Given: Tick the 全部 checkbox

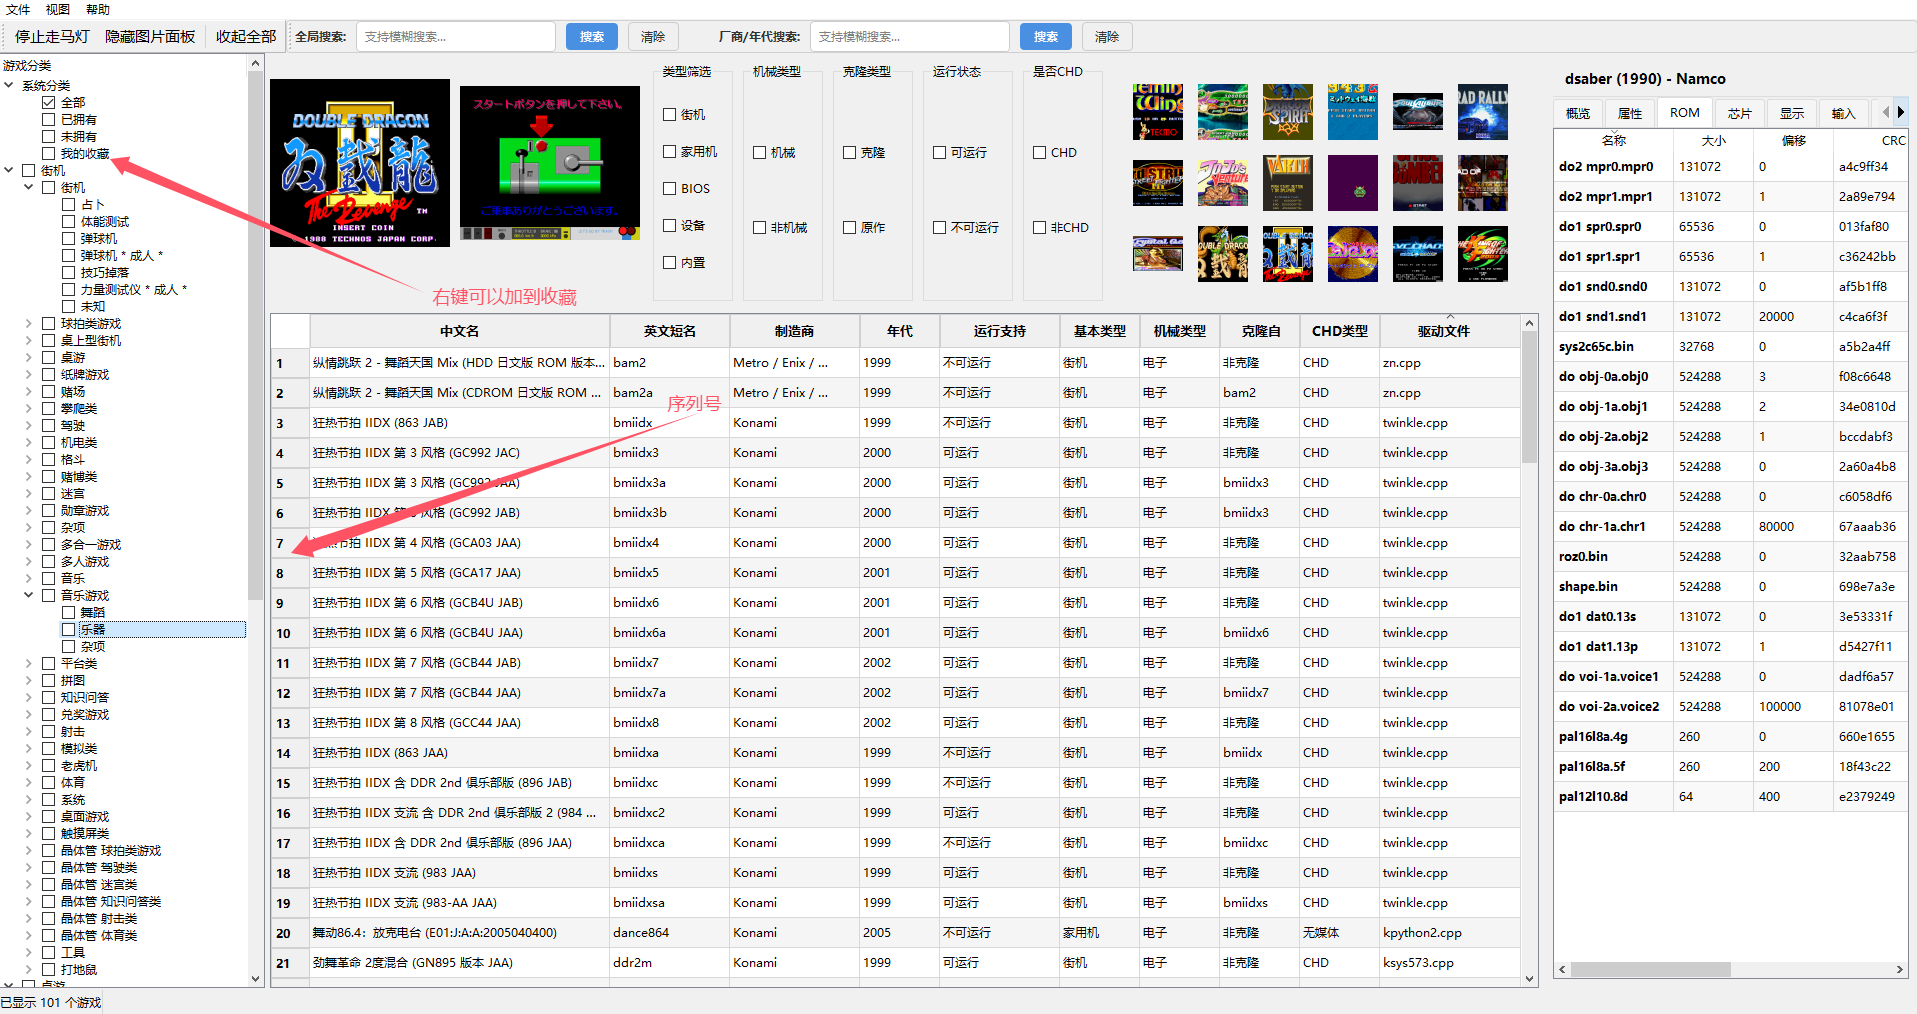Looking at the screenshot, I should pos(48,102).
